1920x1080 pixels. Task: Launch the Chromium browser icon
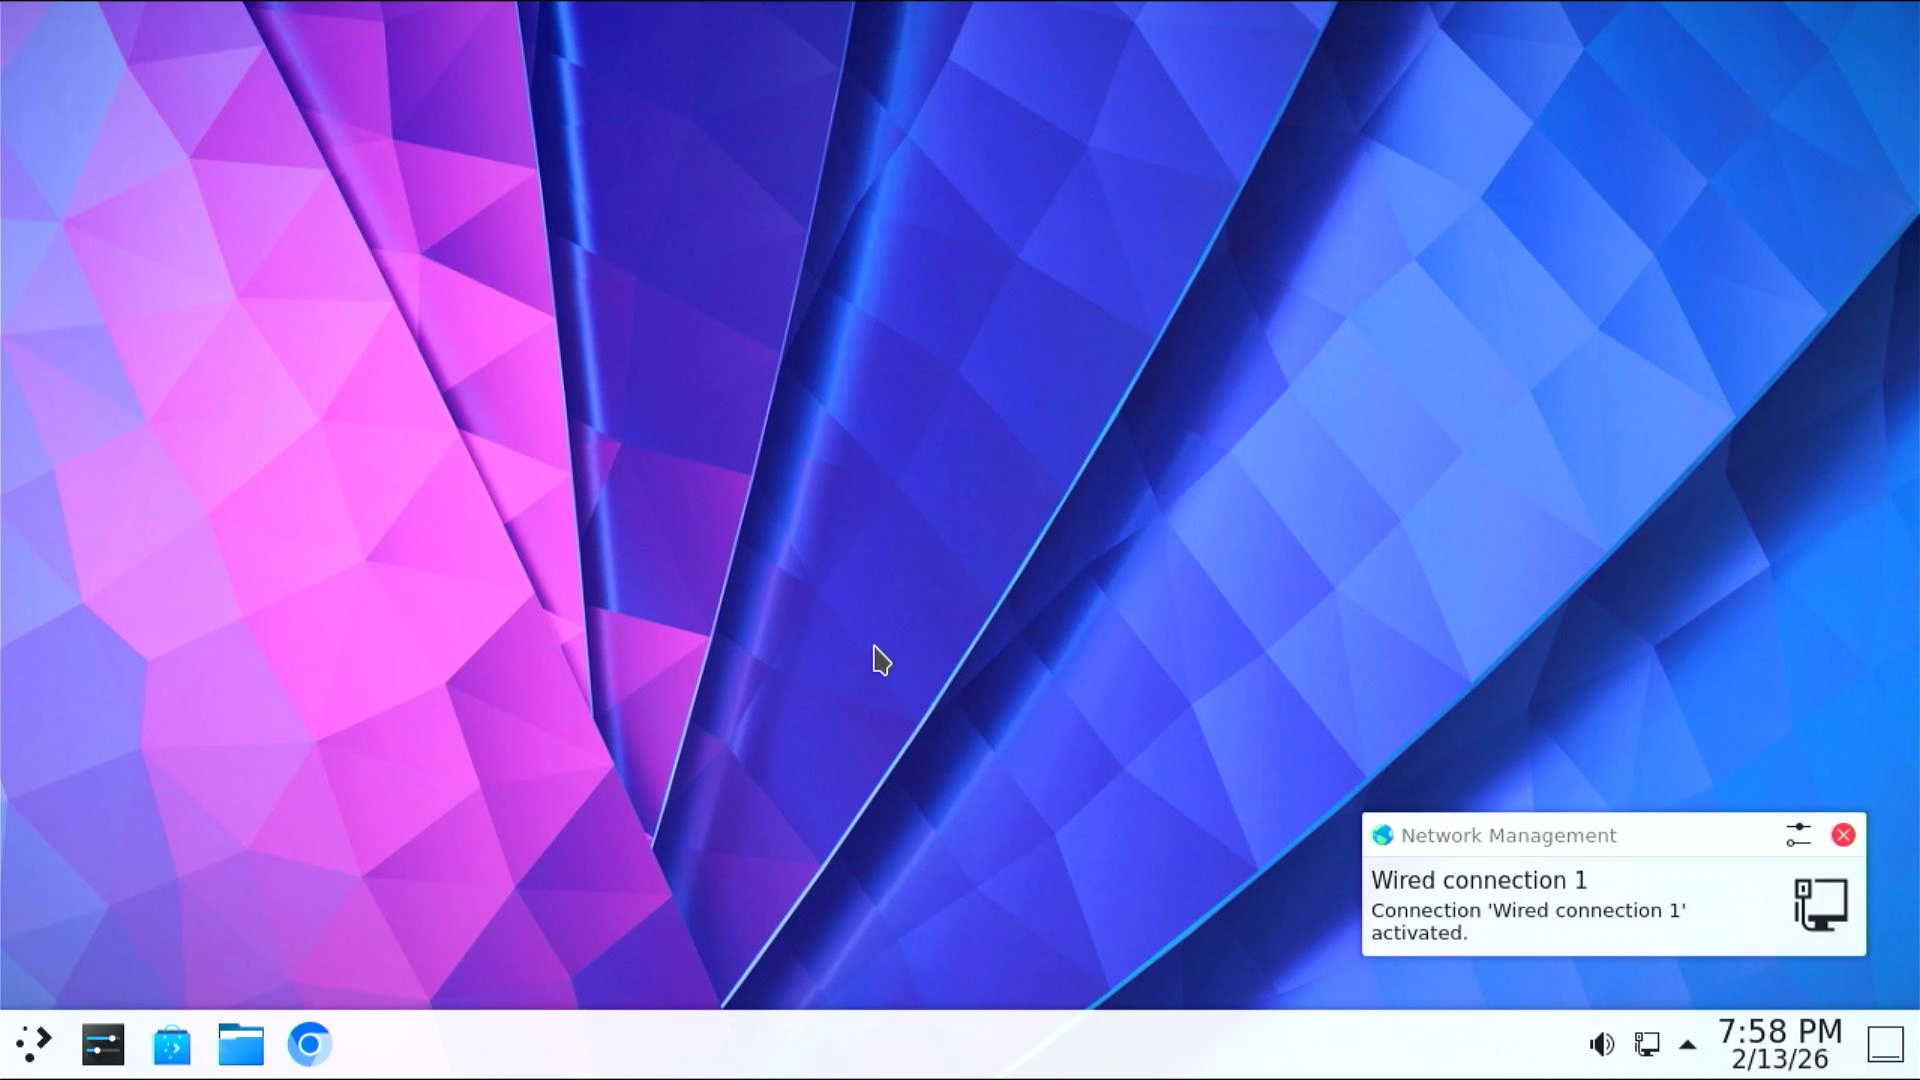tap(309, 1044)
